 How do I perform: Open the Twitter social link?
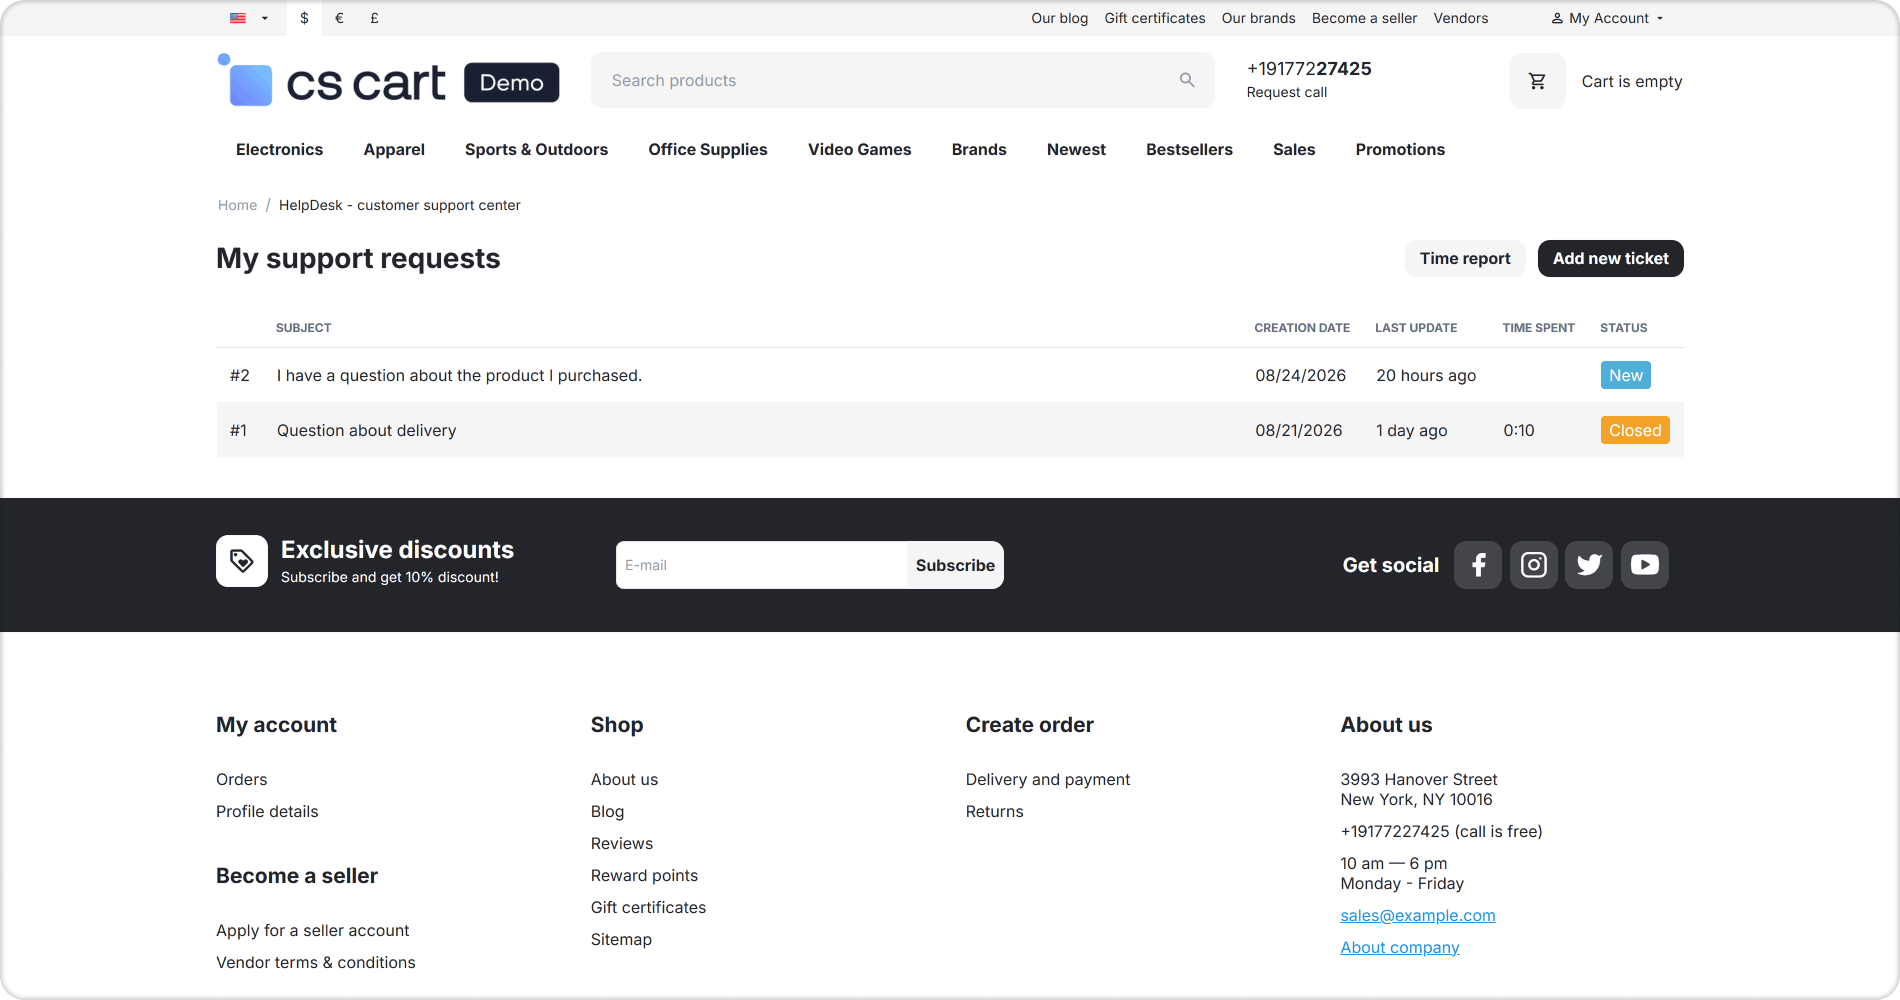[x=1589, y=565]
